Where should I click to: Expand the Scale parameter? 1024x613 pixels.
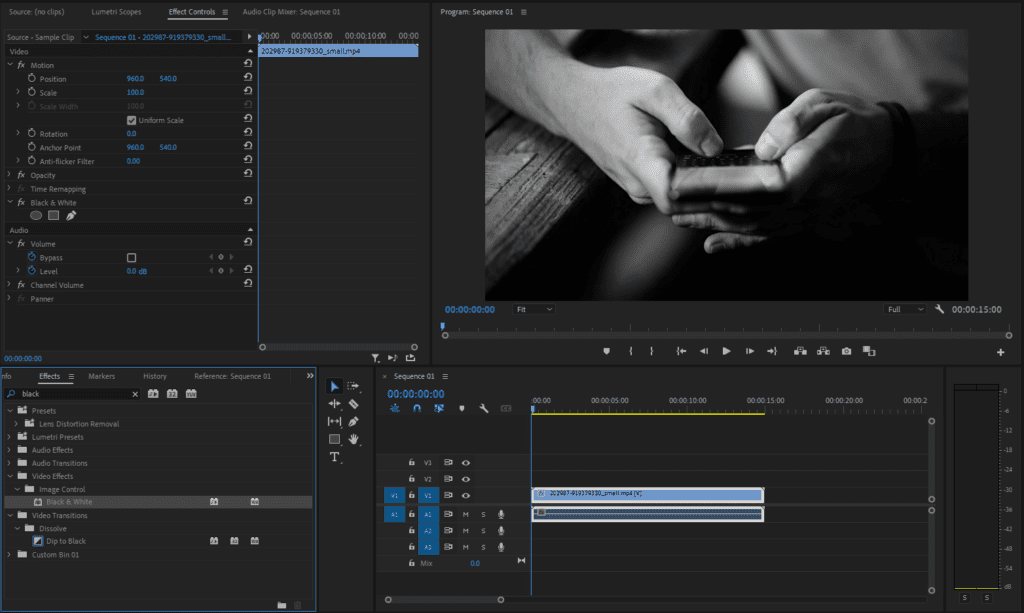tap(18, 92)
